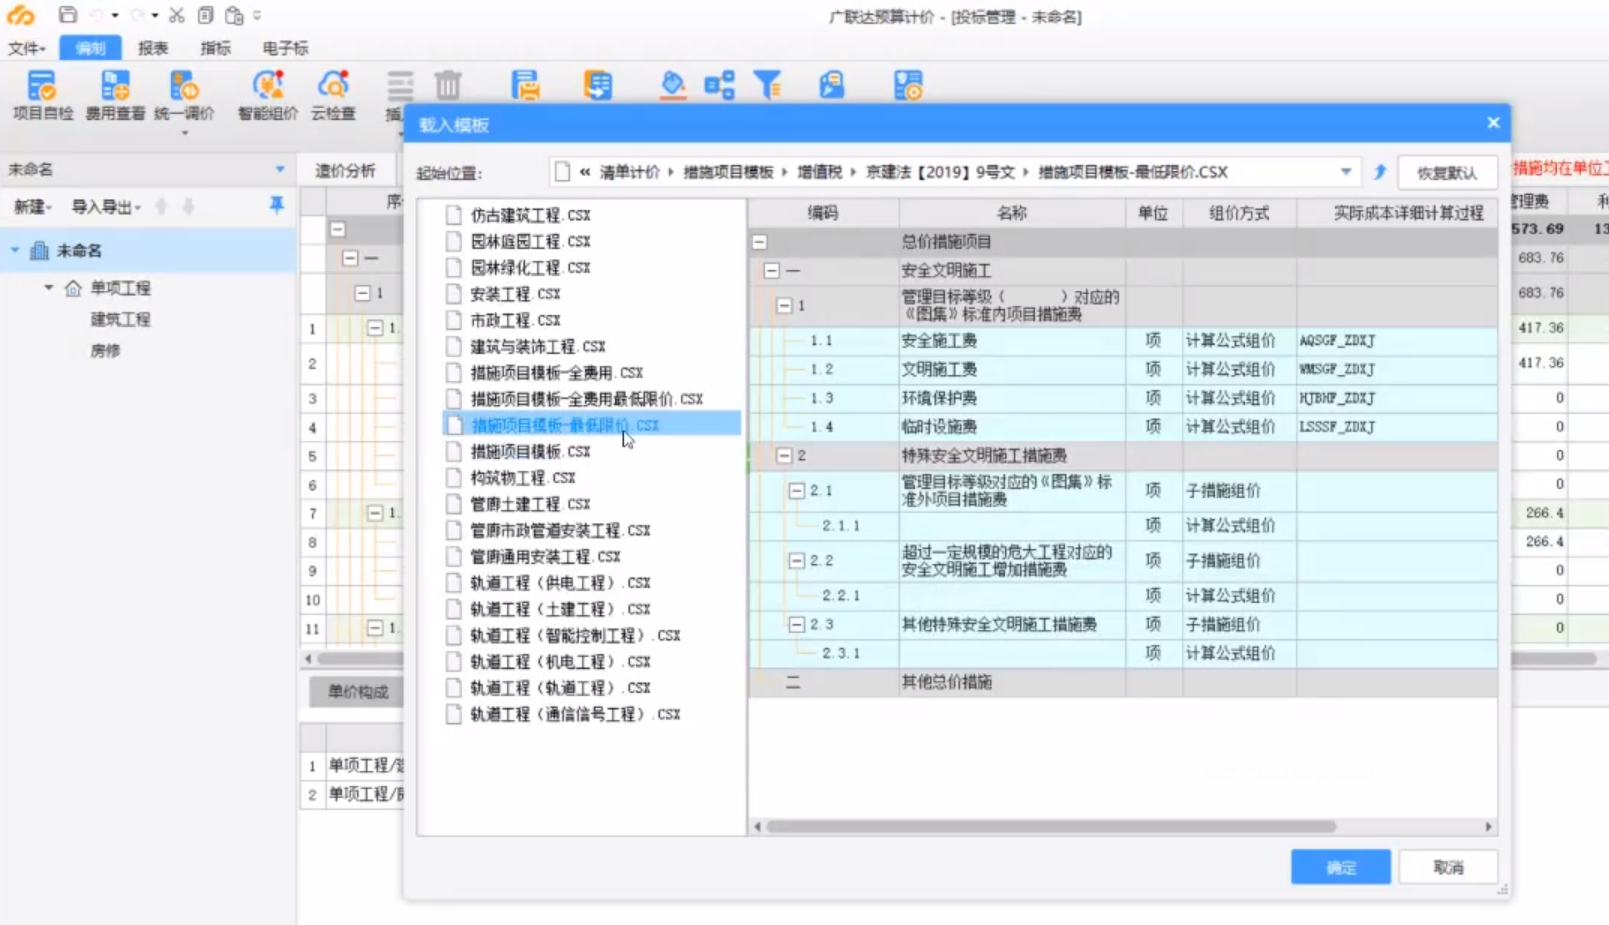This screenshot has width=1609, height=925.
Task: Click the cloud logo icon at top left
Action: coord(20,15)
